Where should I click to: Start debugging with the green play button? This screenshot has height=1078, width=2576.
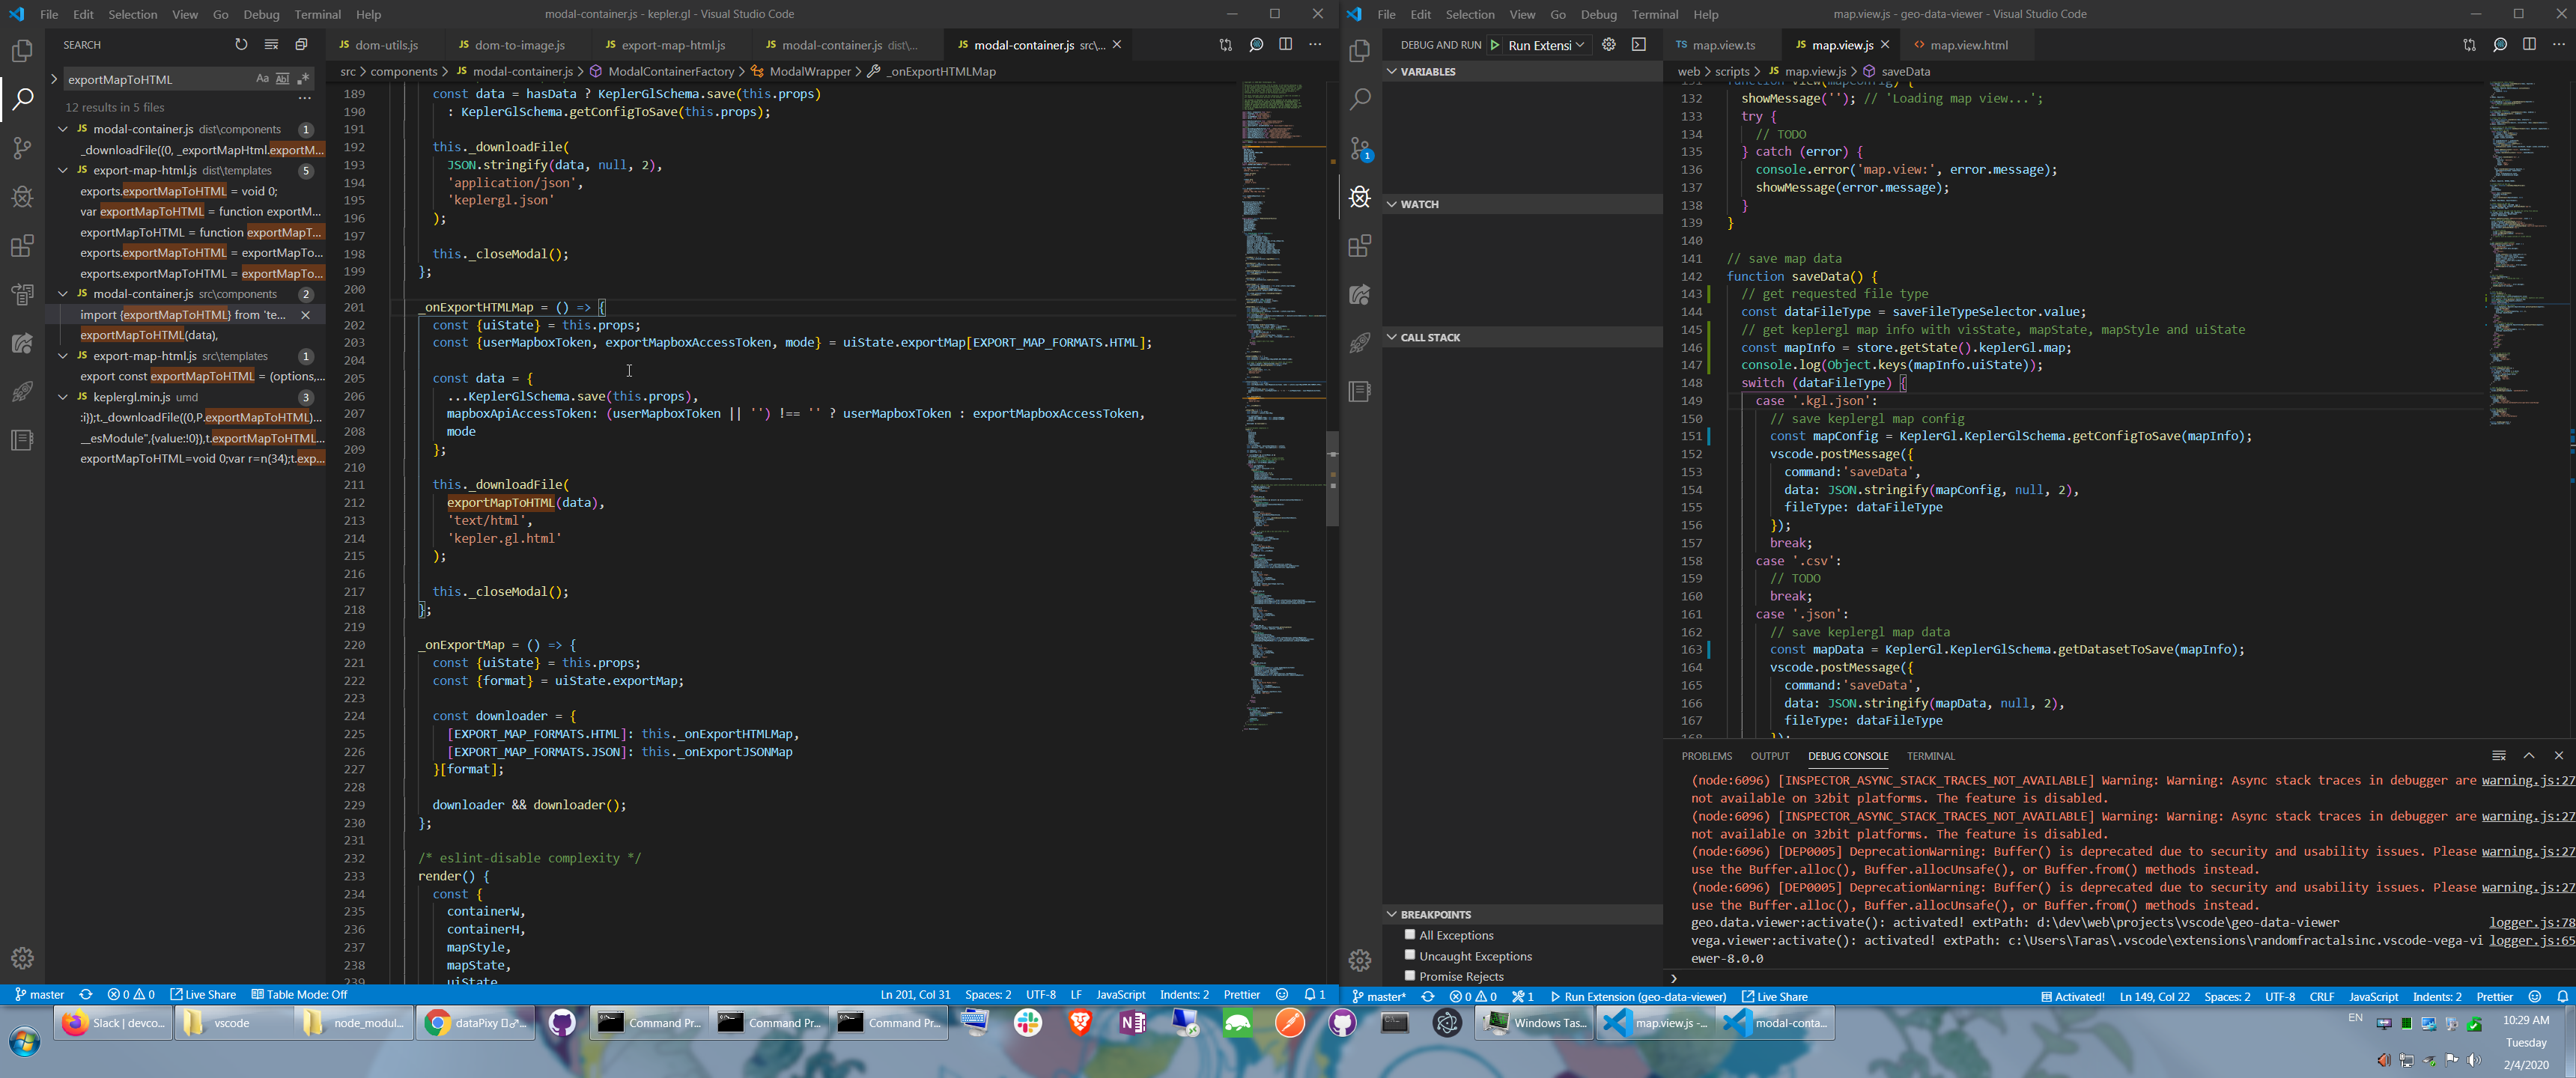[x=1495, y=44]
